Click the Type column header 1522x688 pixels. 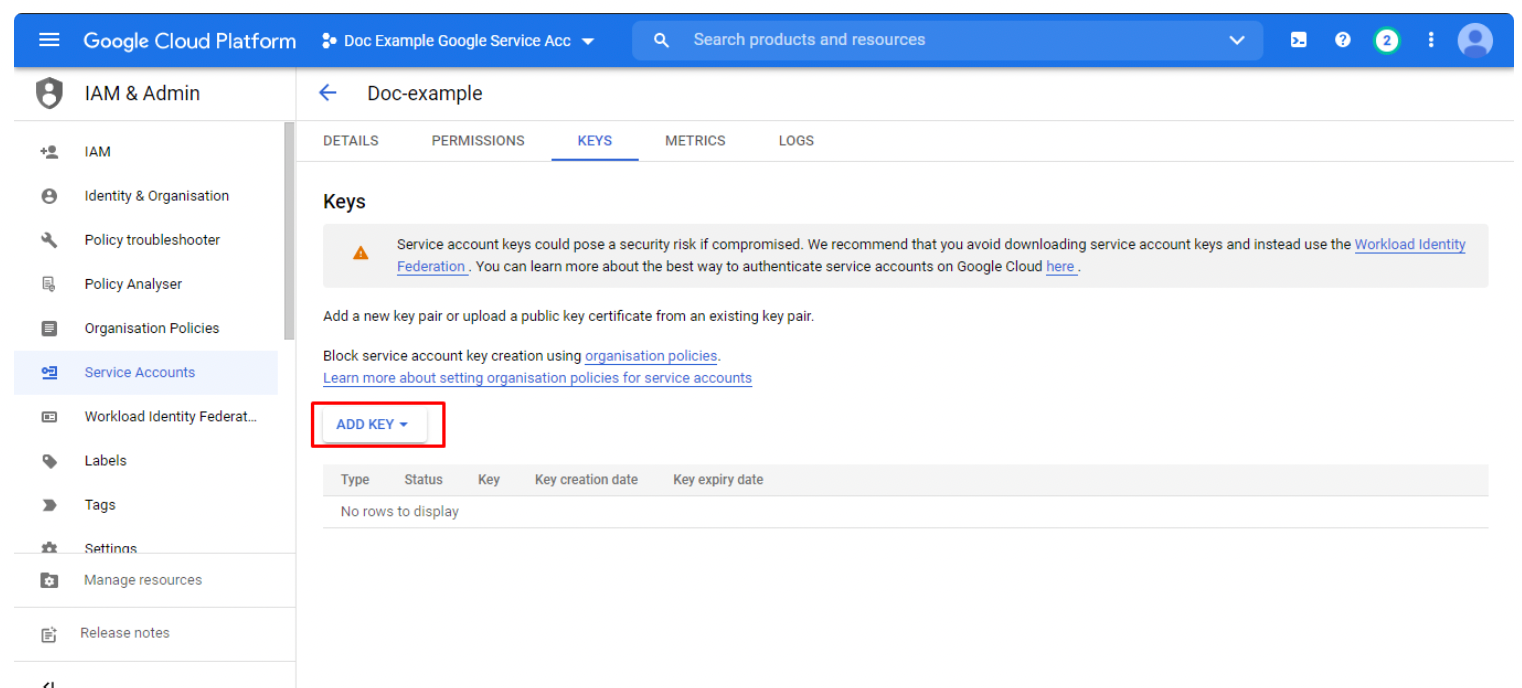pos(355,480)
